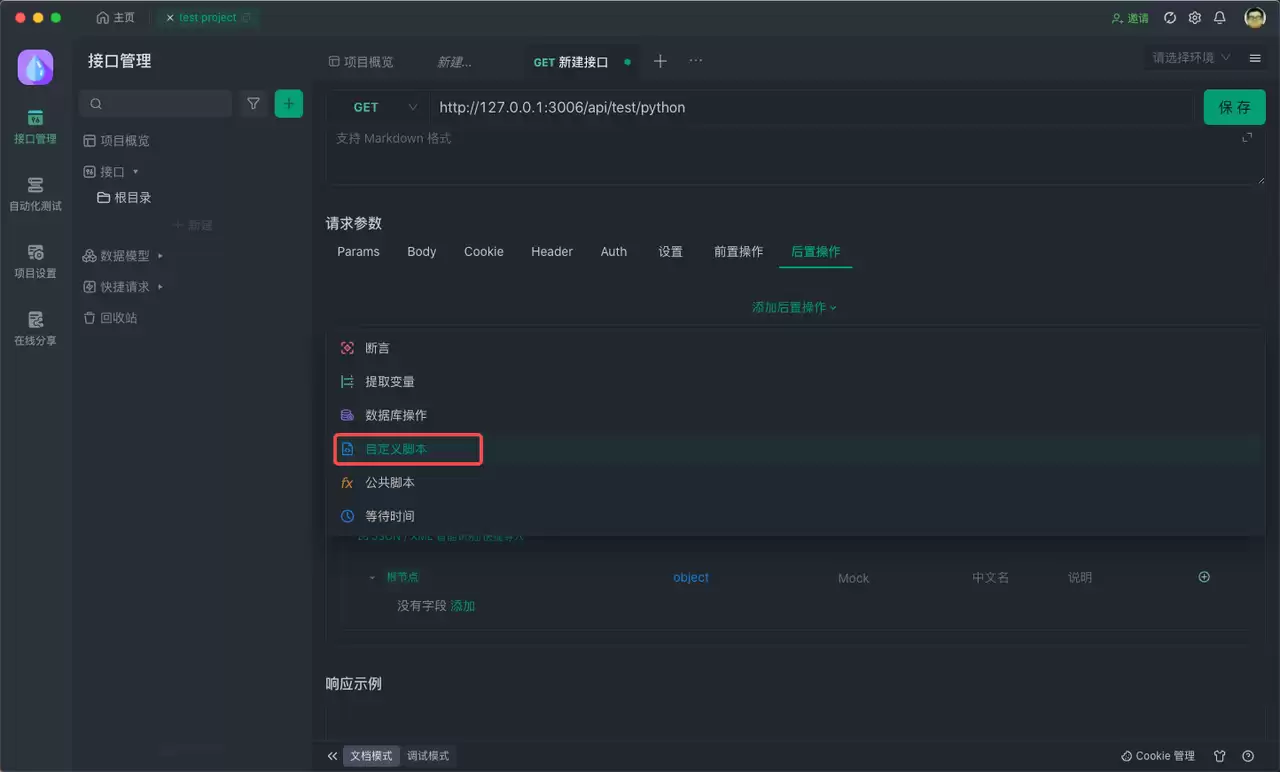Open 在线分享 in the sidebar
This screenshot has width=1280, height=772.
click(35, 329)
